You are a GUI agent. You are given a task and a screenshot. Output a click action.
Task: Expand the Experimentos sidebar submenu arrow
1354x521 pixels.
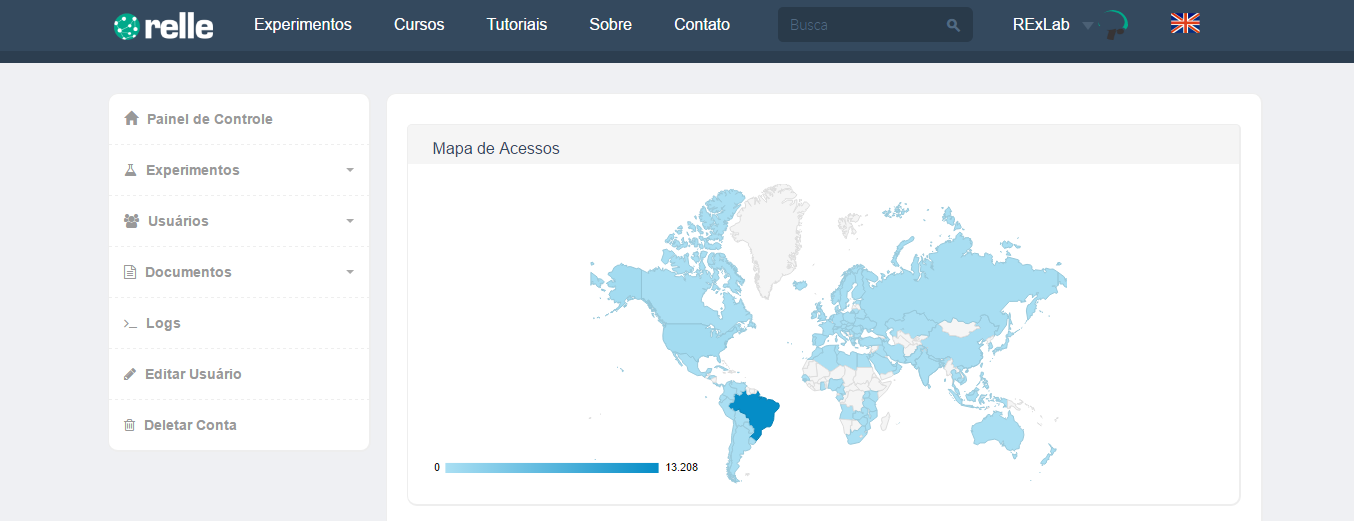[350, 170]
